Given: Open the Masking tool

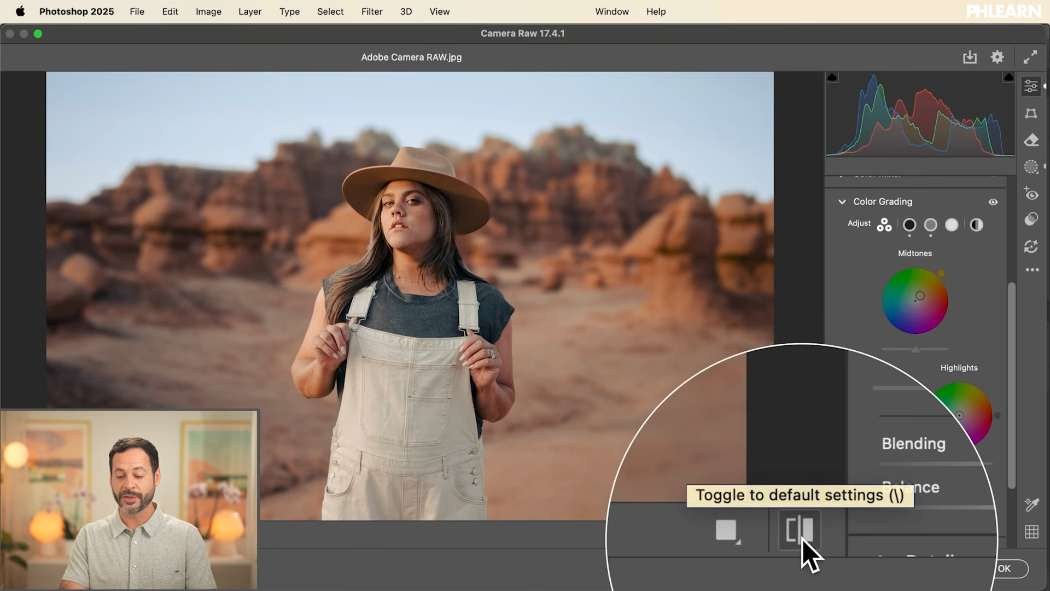Looking at the screenshot, I should pyautogui.click(x=1031, y=167).
